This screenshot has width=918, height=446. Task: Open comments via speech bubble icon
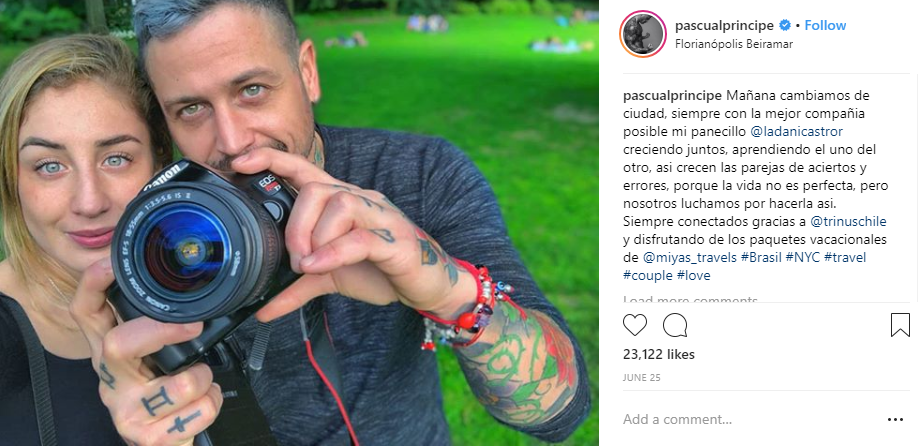pyautogui.click(x=675, y=325)
